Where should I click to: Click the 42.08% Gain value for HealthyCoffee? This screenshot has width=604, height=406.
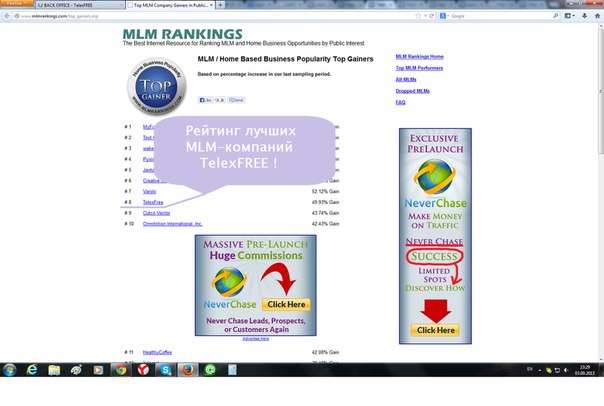[x=325, y=352]
